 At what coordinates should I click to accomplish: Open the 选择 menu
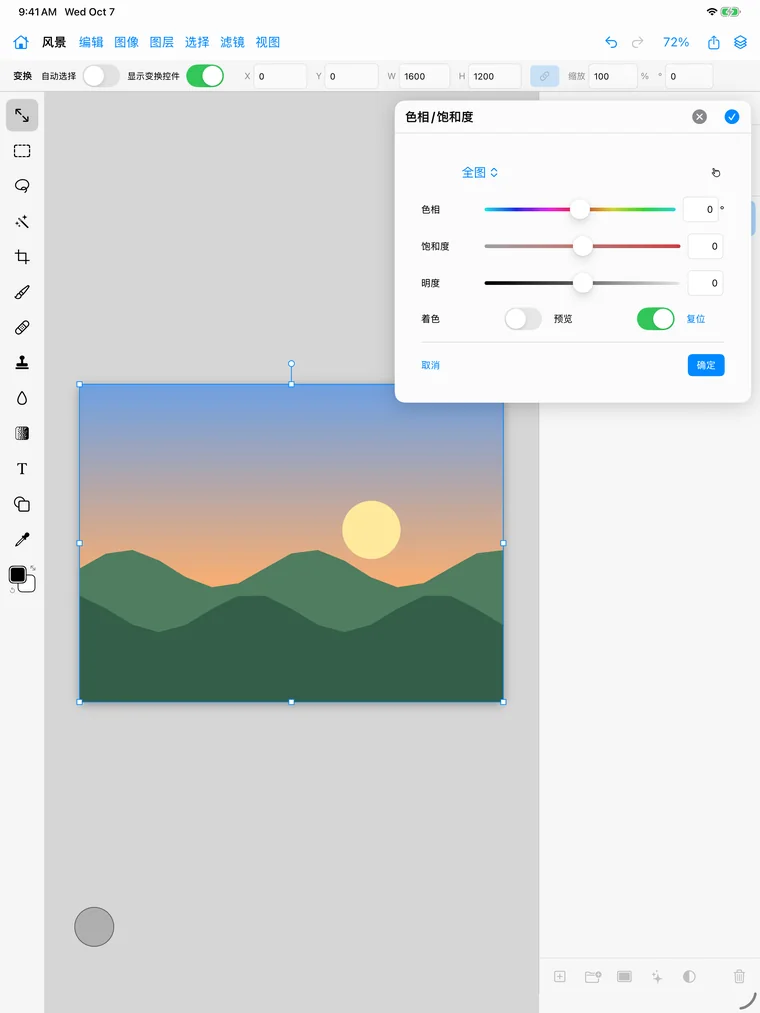pyautogui.click(x=197, y=42)
